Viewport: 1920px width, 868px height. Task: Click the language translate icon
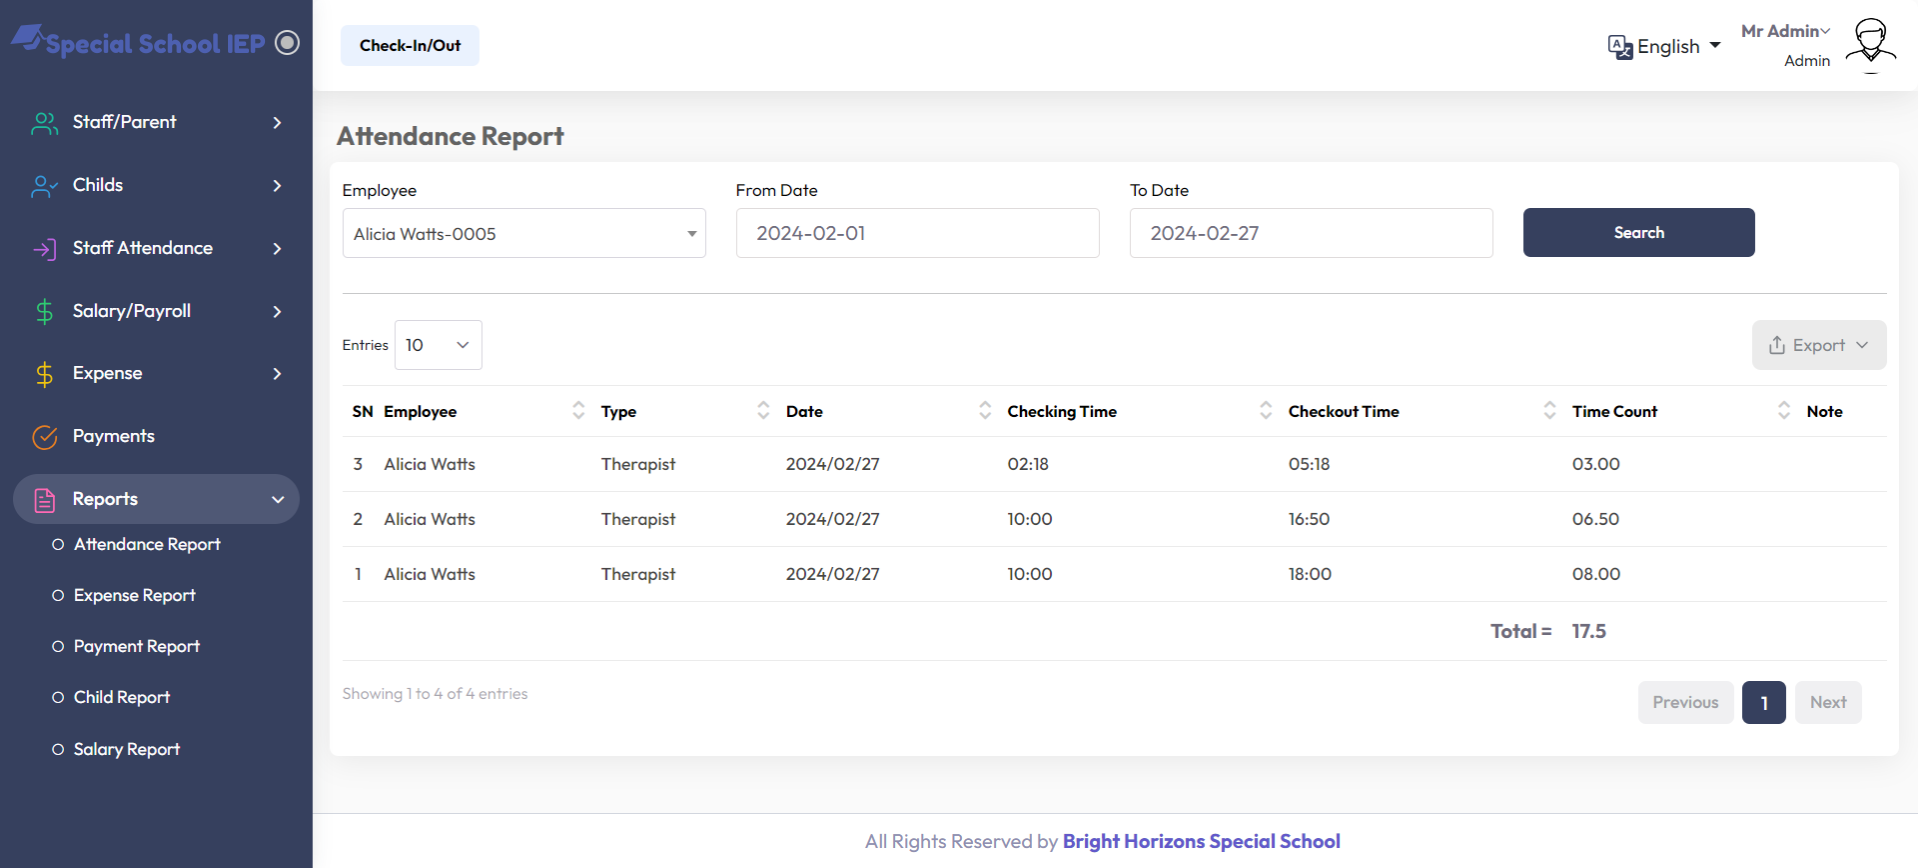pyautogui.click(x=1619, y=47)
